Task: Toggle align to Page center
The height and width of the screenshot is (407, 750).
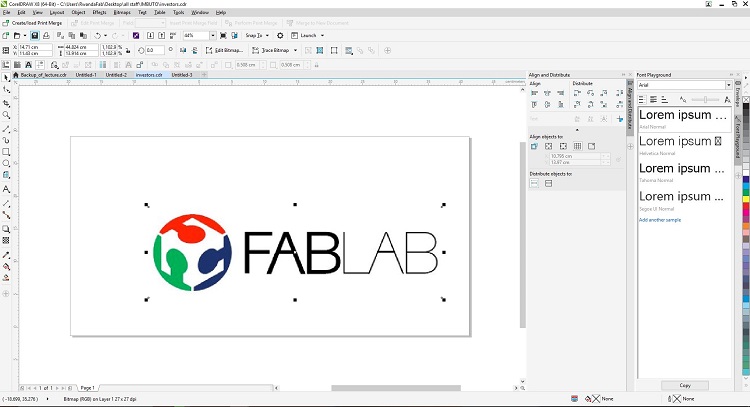Action: click(x=563, y=146)
